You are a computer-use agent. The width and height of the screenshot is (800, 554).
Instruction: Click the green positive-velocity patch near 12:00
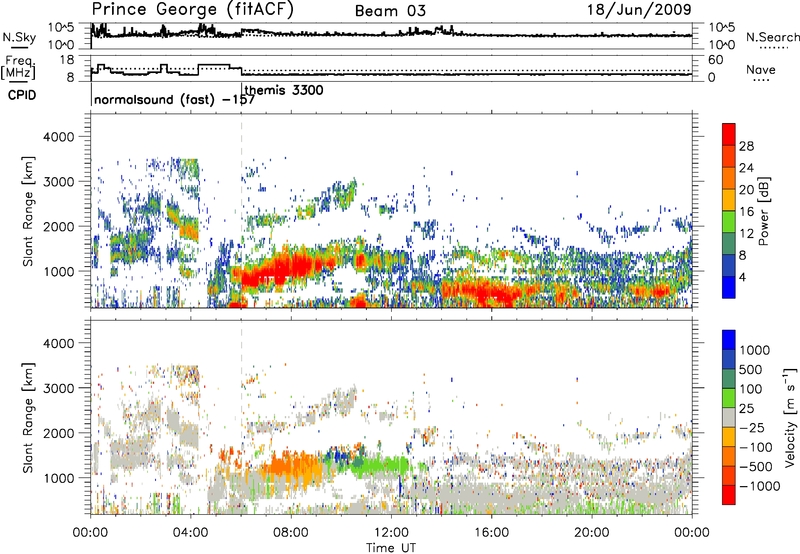[383, 466]
